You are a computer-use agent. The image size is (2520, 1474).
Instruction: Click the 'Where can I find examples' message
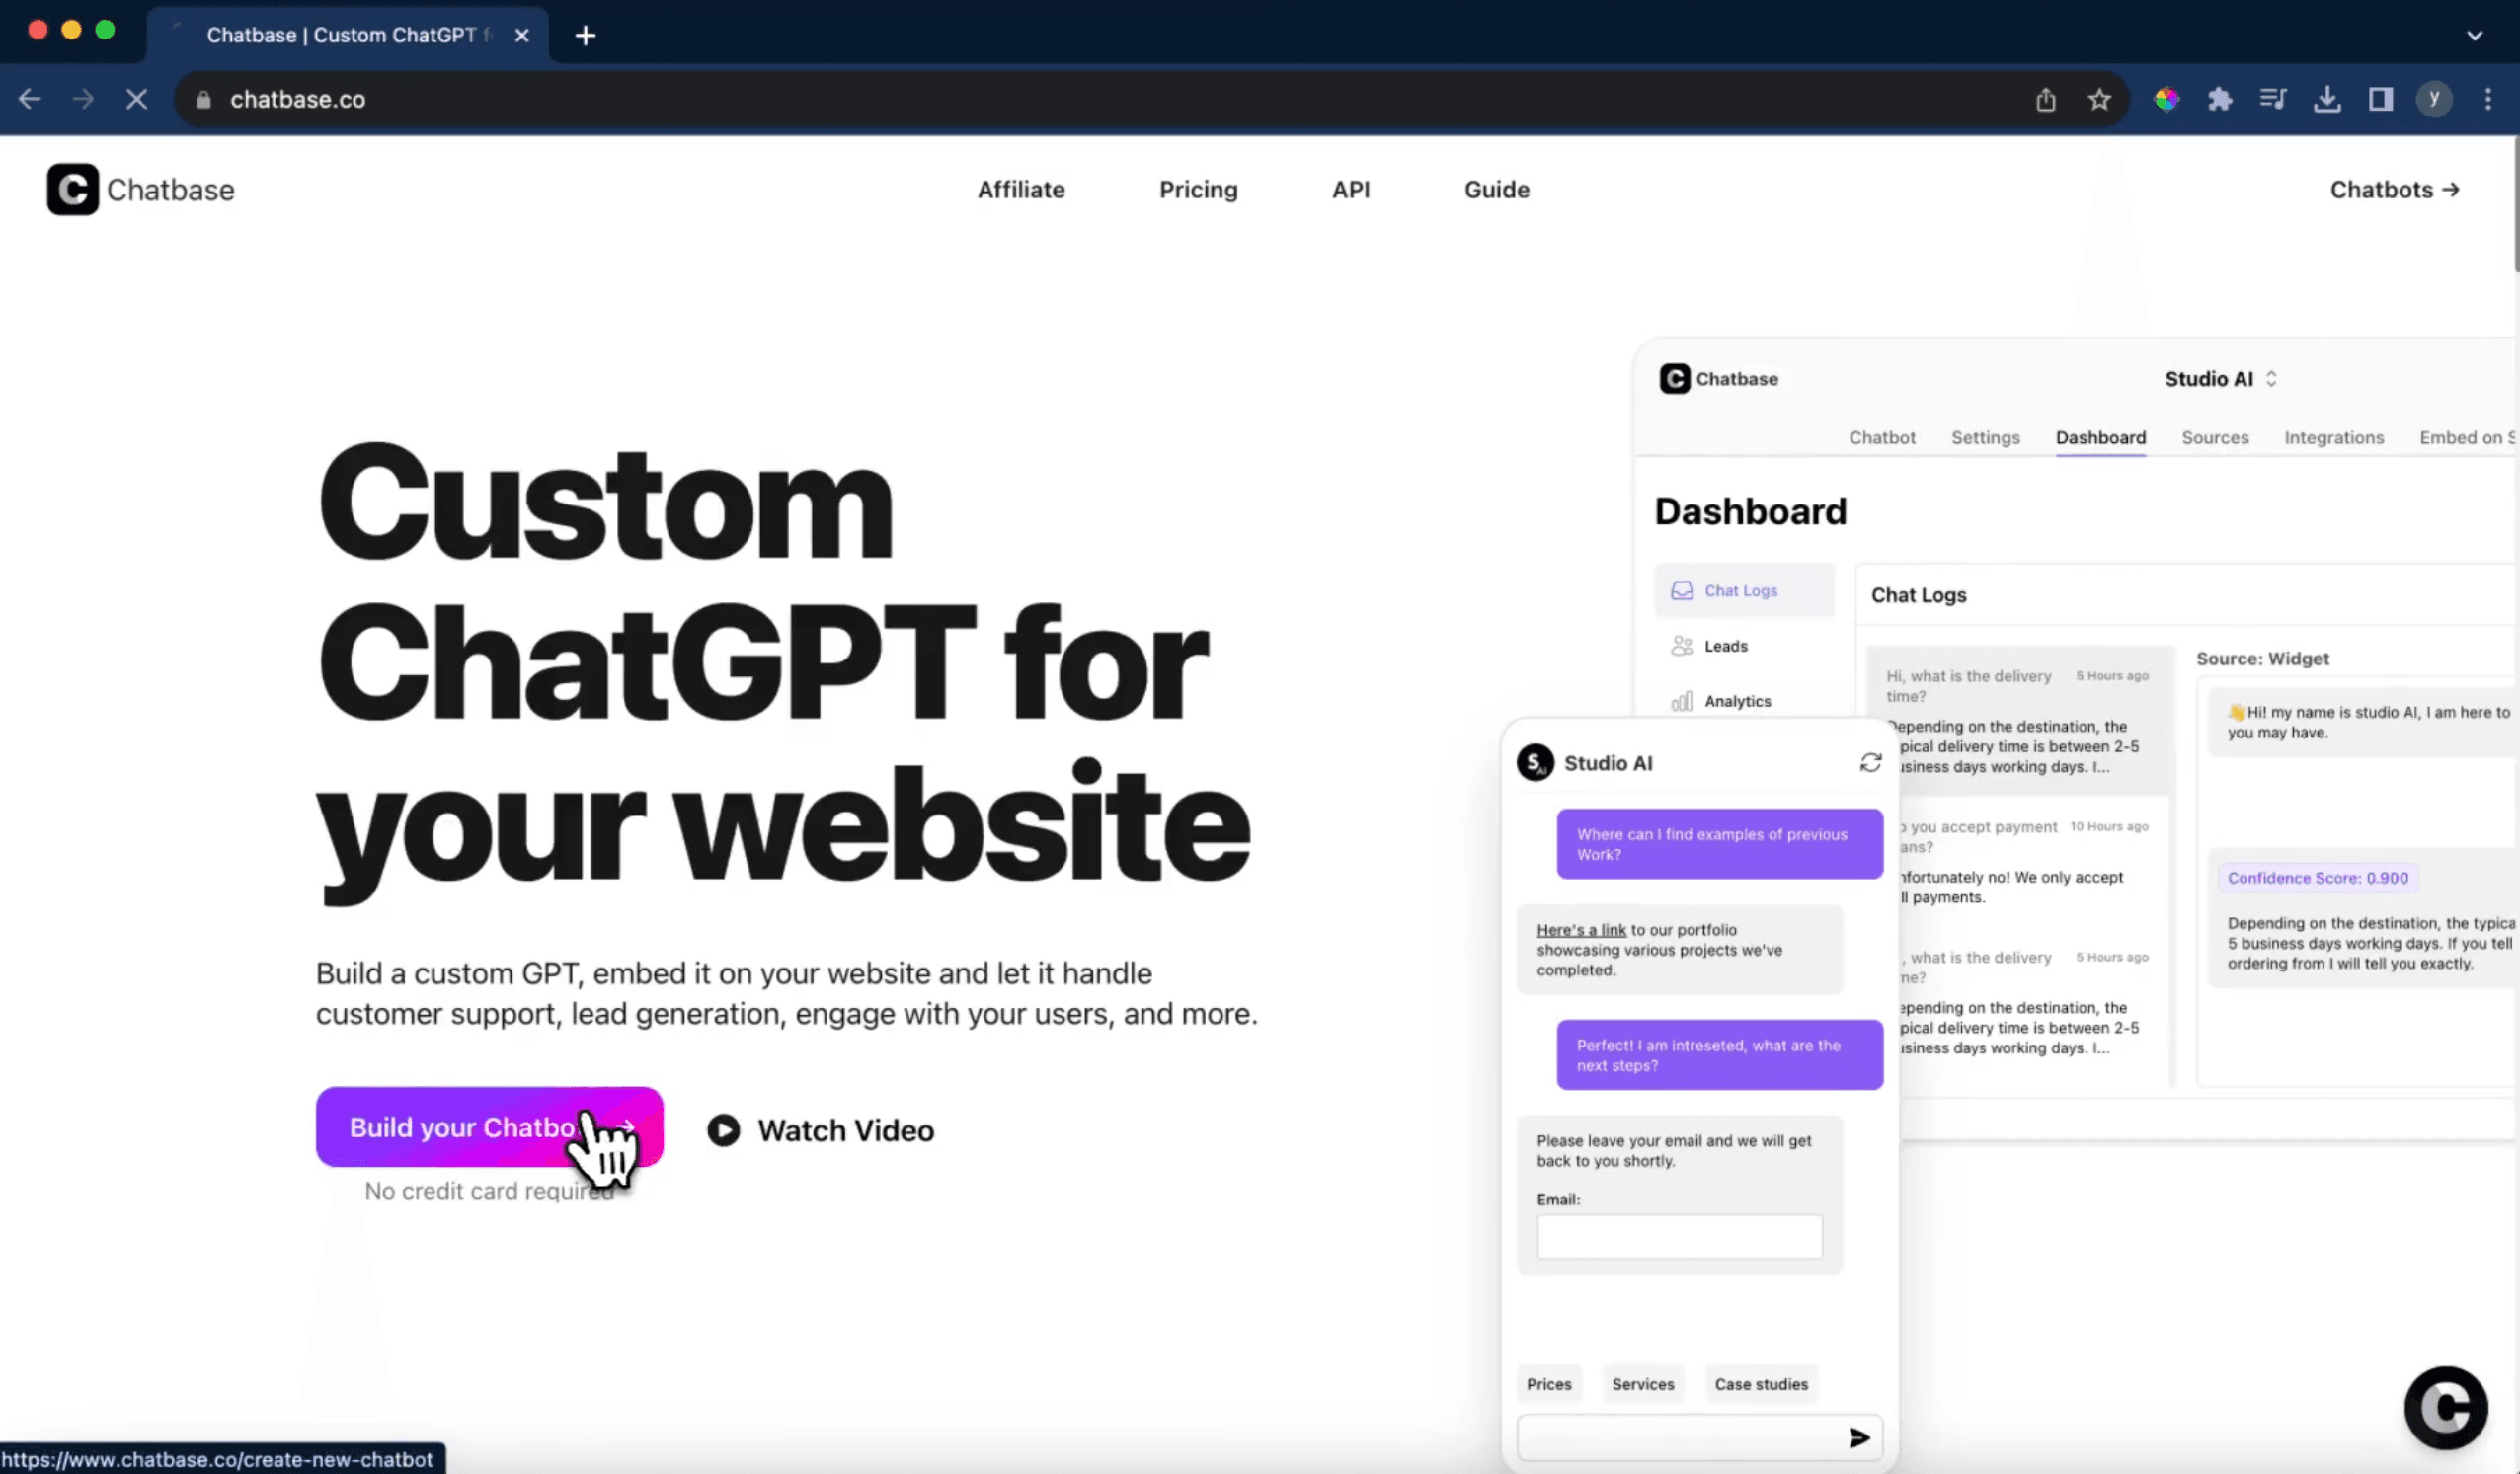coord(1719,844)
